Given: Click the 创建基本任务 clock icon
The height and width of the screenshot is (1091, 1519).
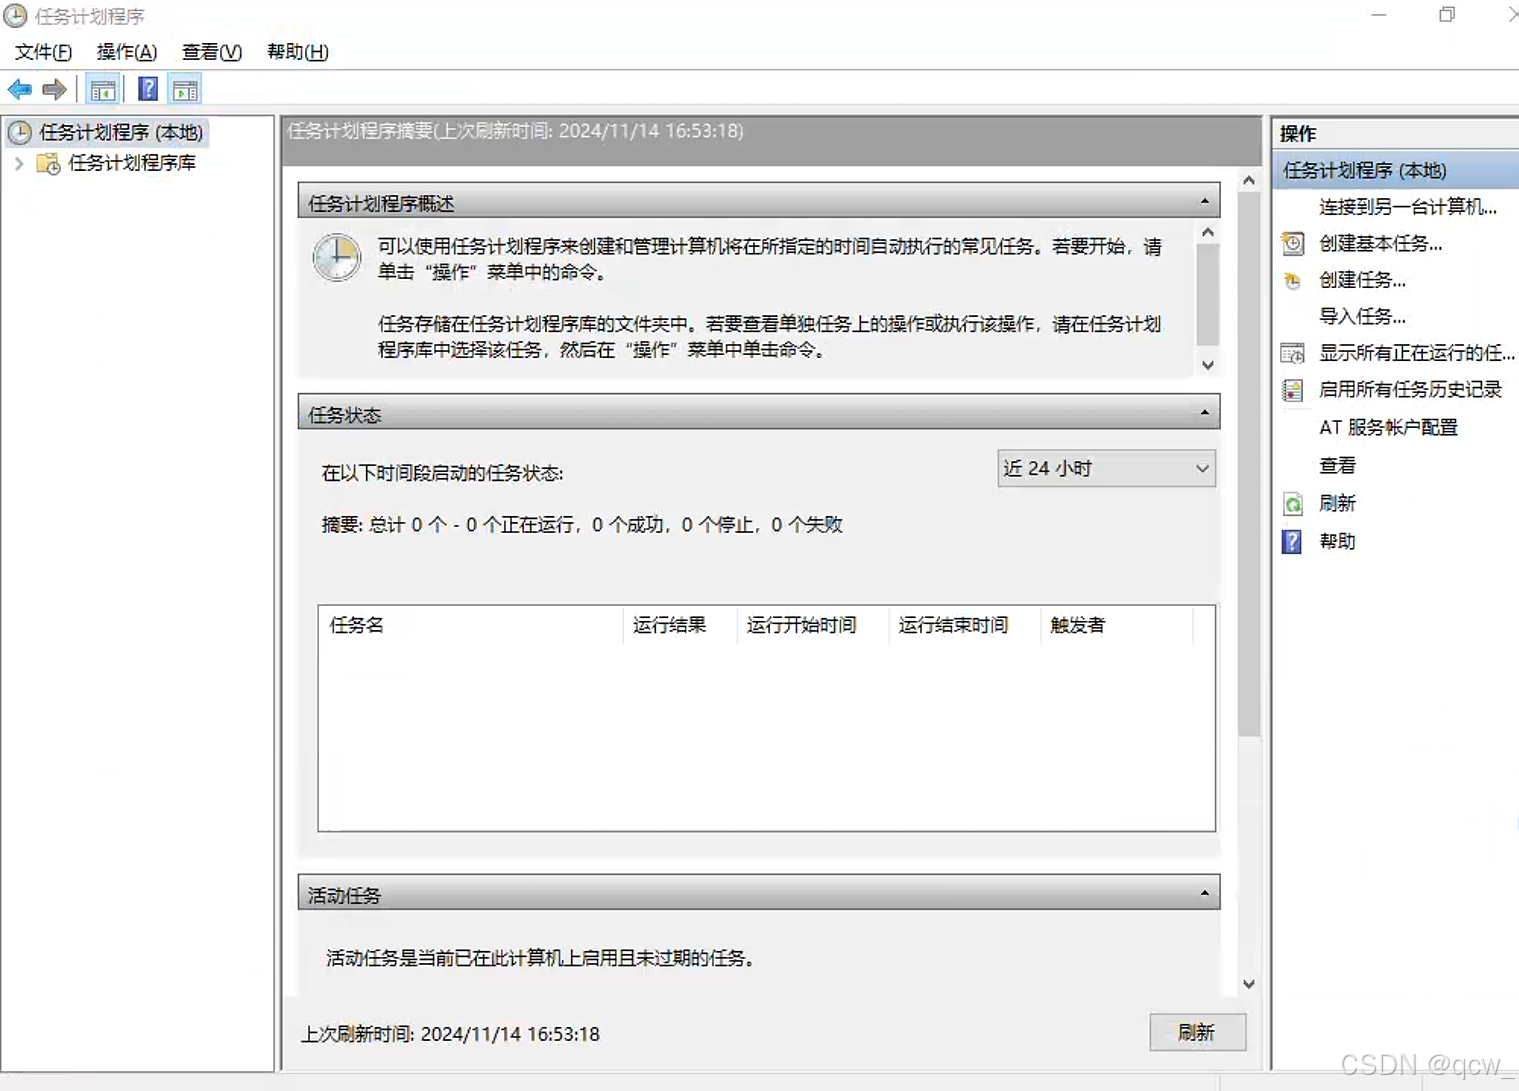Looking at the screenshot, I should tap(1293, 243).
